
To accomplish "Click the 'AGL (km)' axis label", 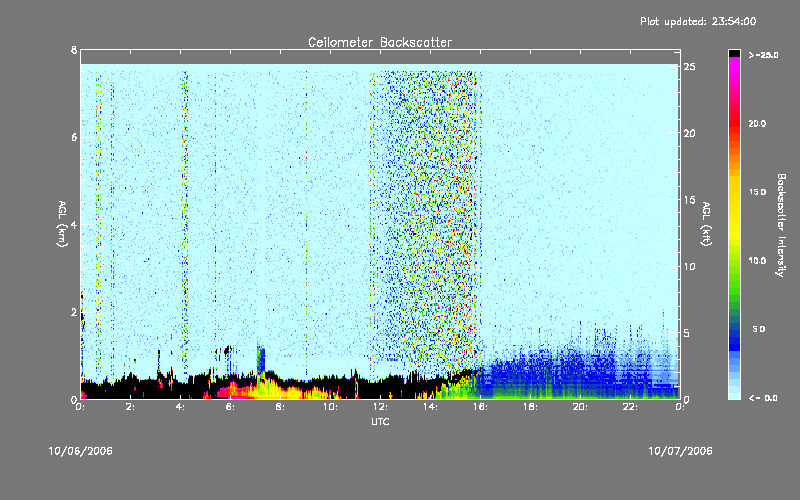I will (x=62, y=224).
